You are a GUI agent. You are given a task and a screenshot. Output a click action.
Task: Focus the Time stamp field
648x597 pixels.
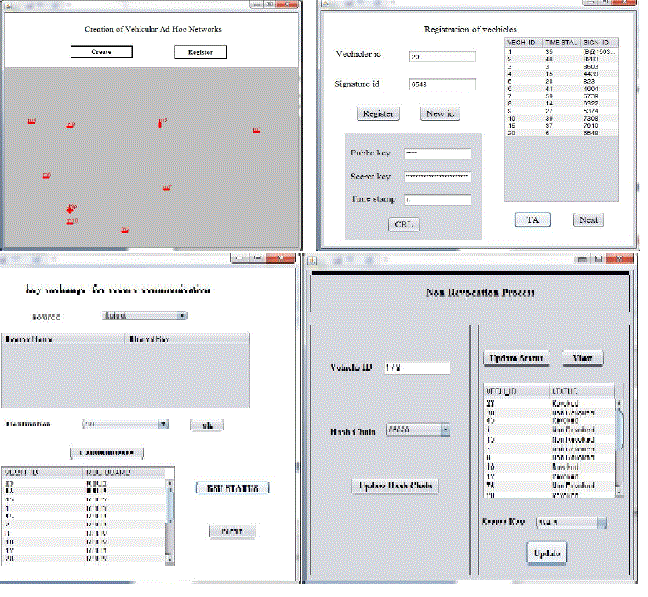point(437,200)
